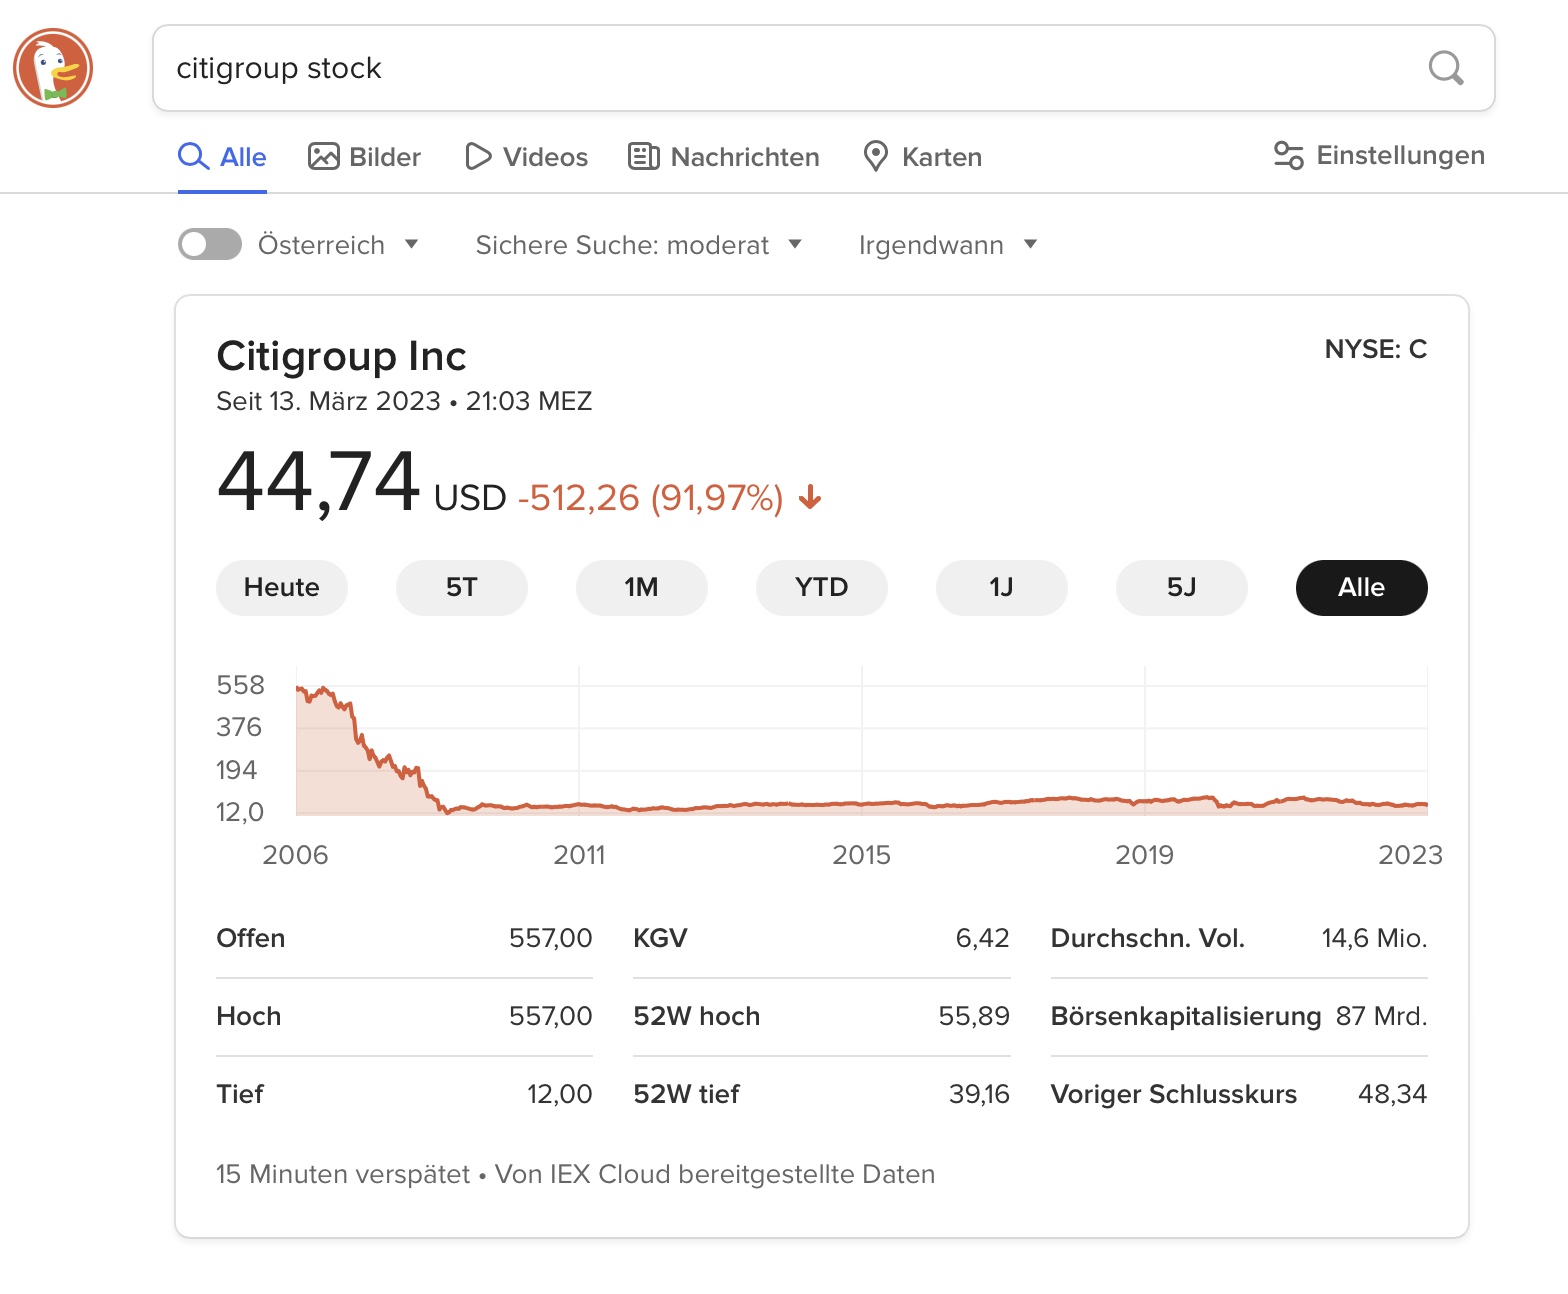Click the search magnifier icon in search box

tap(1446, 68)
